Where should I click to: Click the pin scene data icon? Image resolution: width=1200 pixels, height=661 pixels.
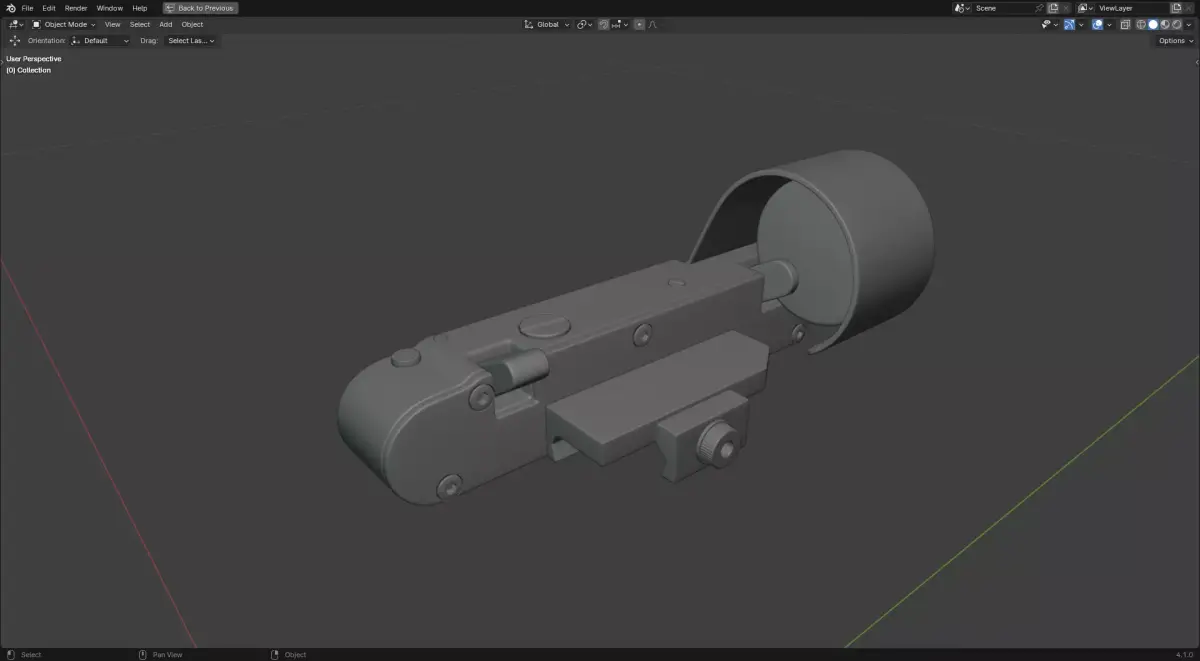point(1038,7)
